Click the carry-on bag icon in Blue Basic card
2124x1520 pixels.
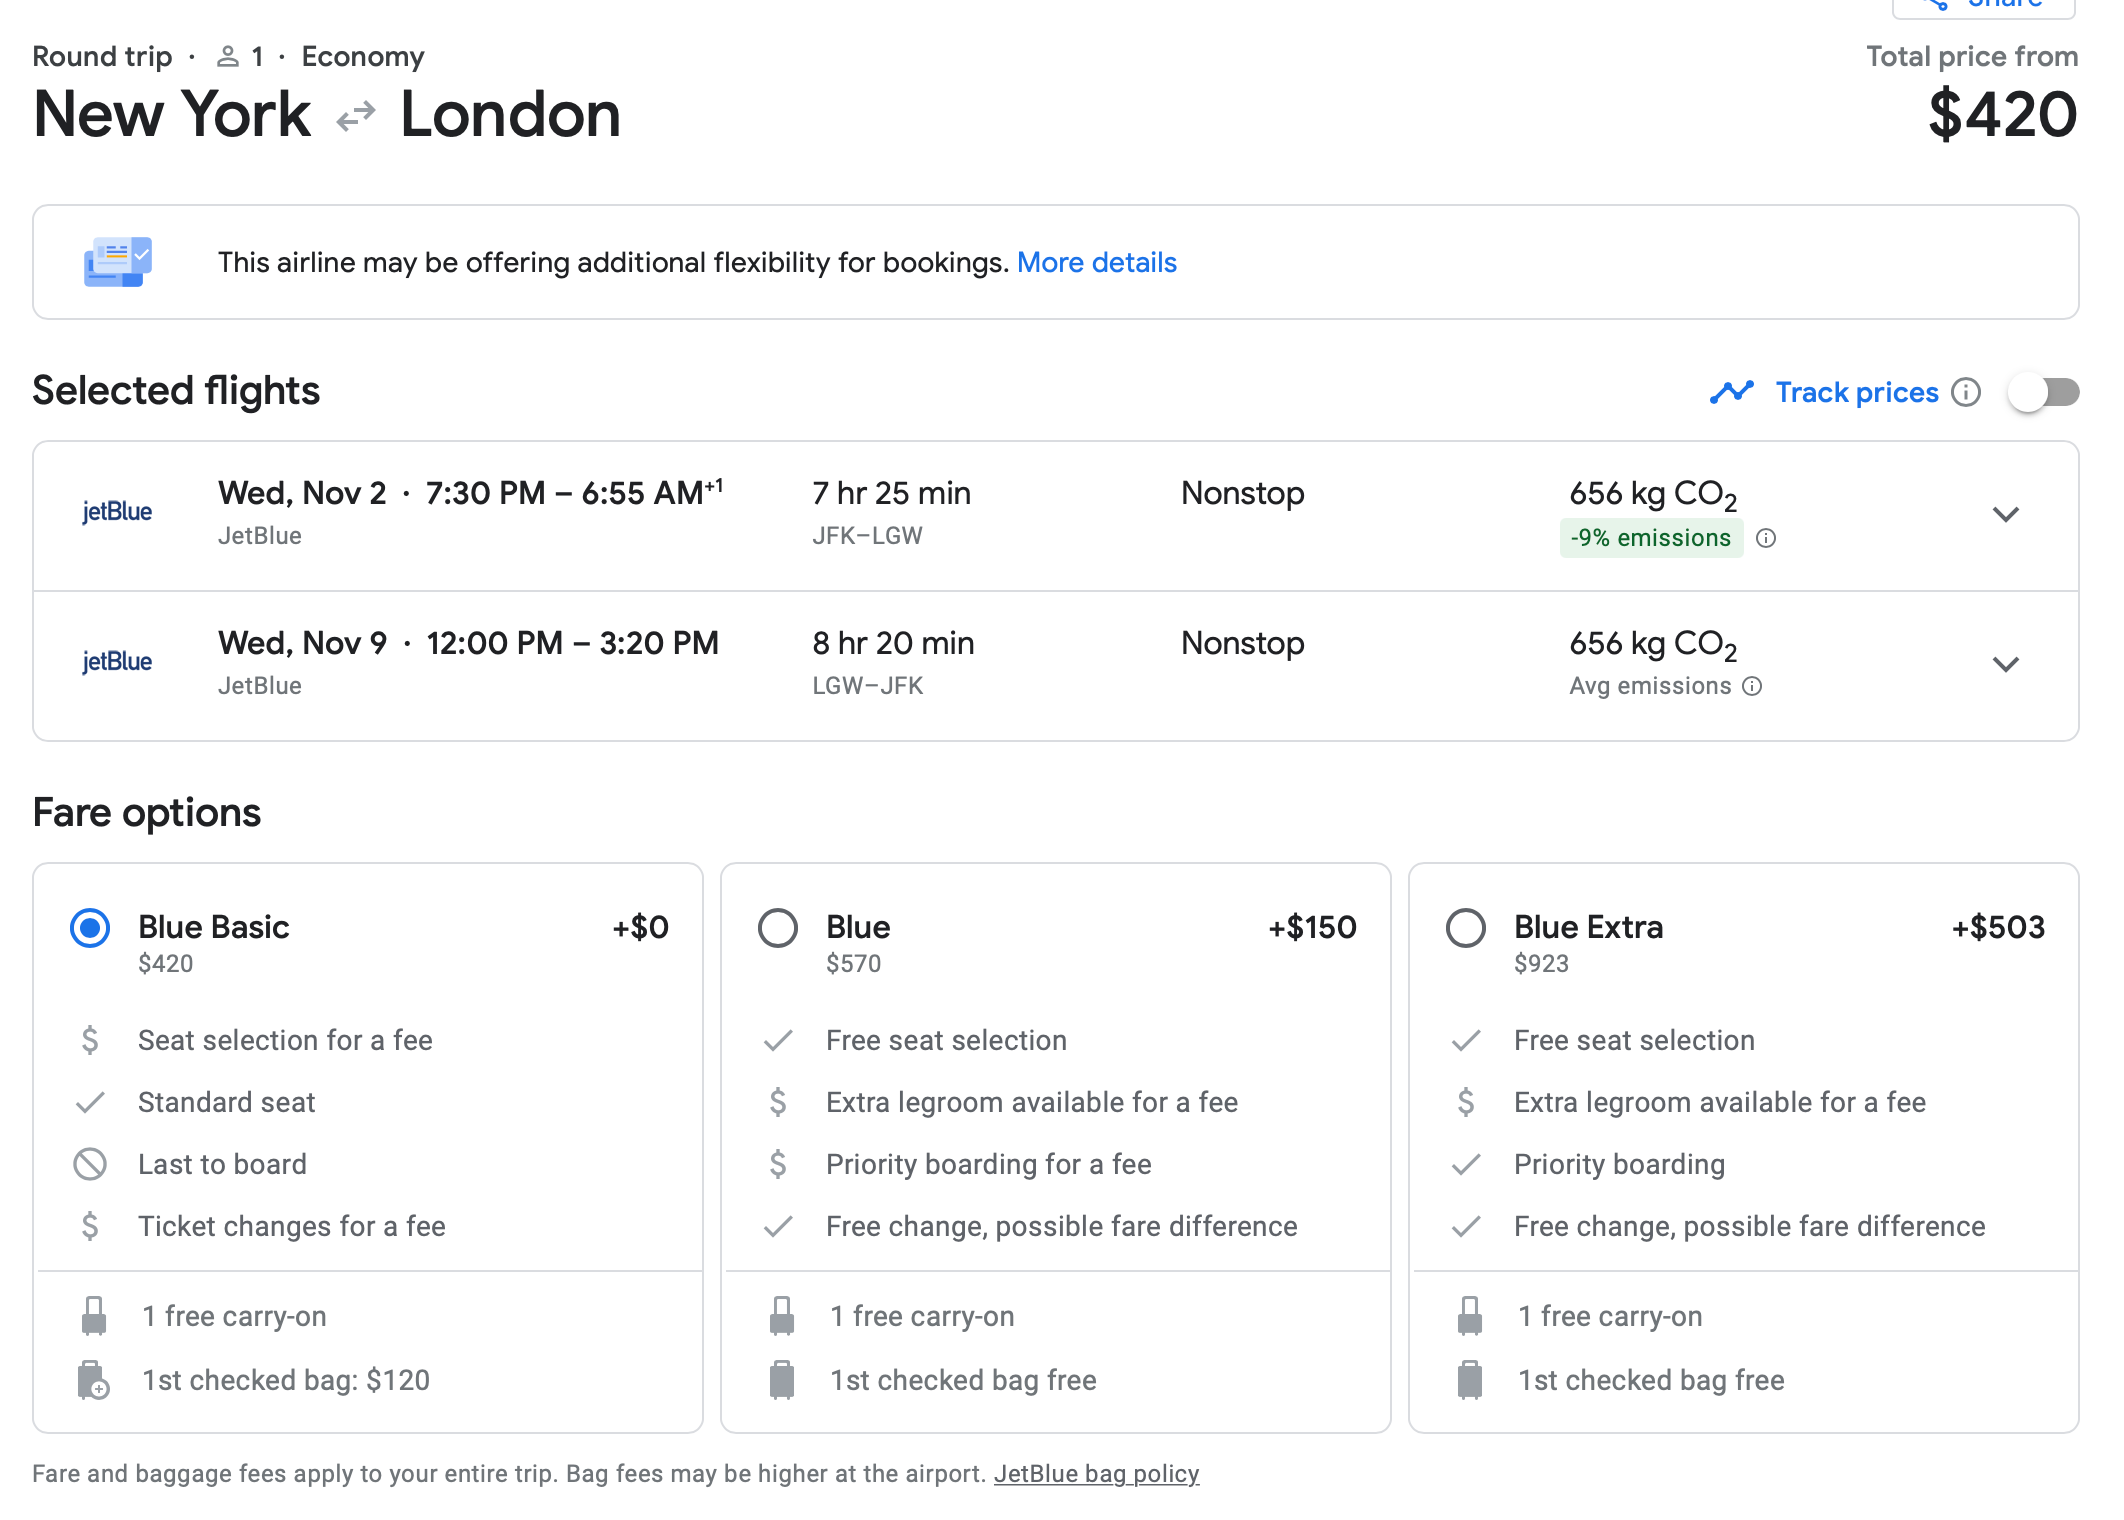pyautogui.click(x=95, y=1316)
